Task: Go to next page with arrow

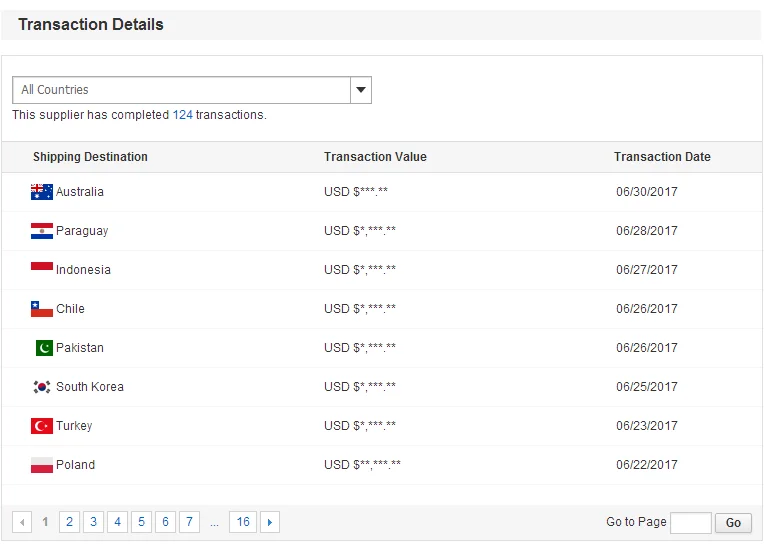Action: coord(269,522)
